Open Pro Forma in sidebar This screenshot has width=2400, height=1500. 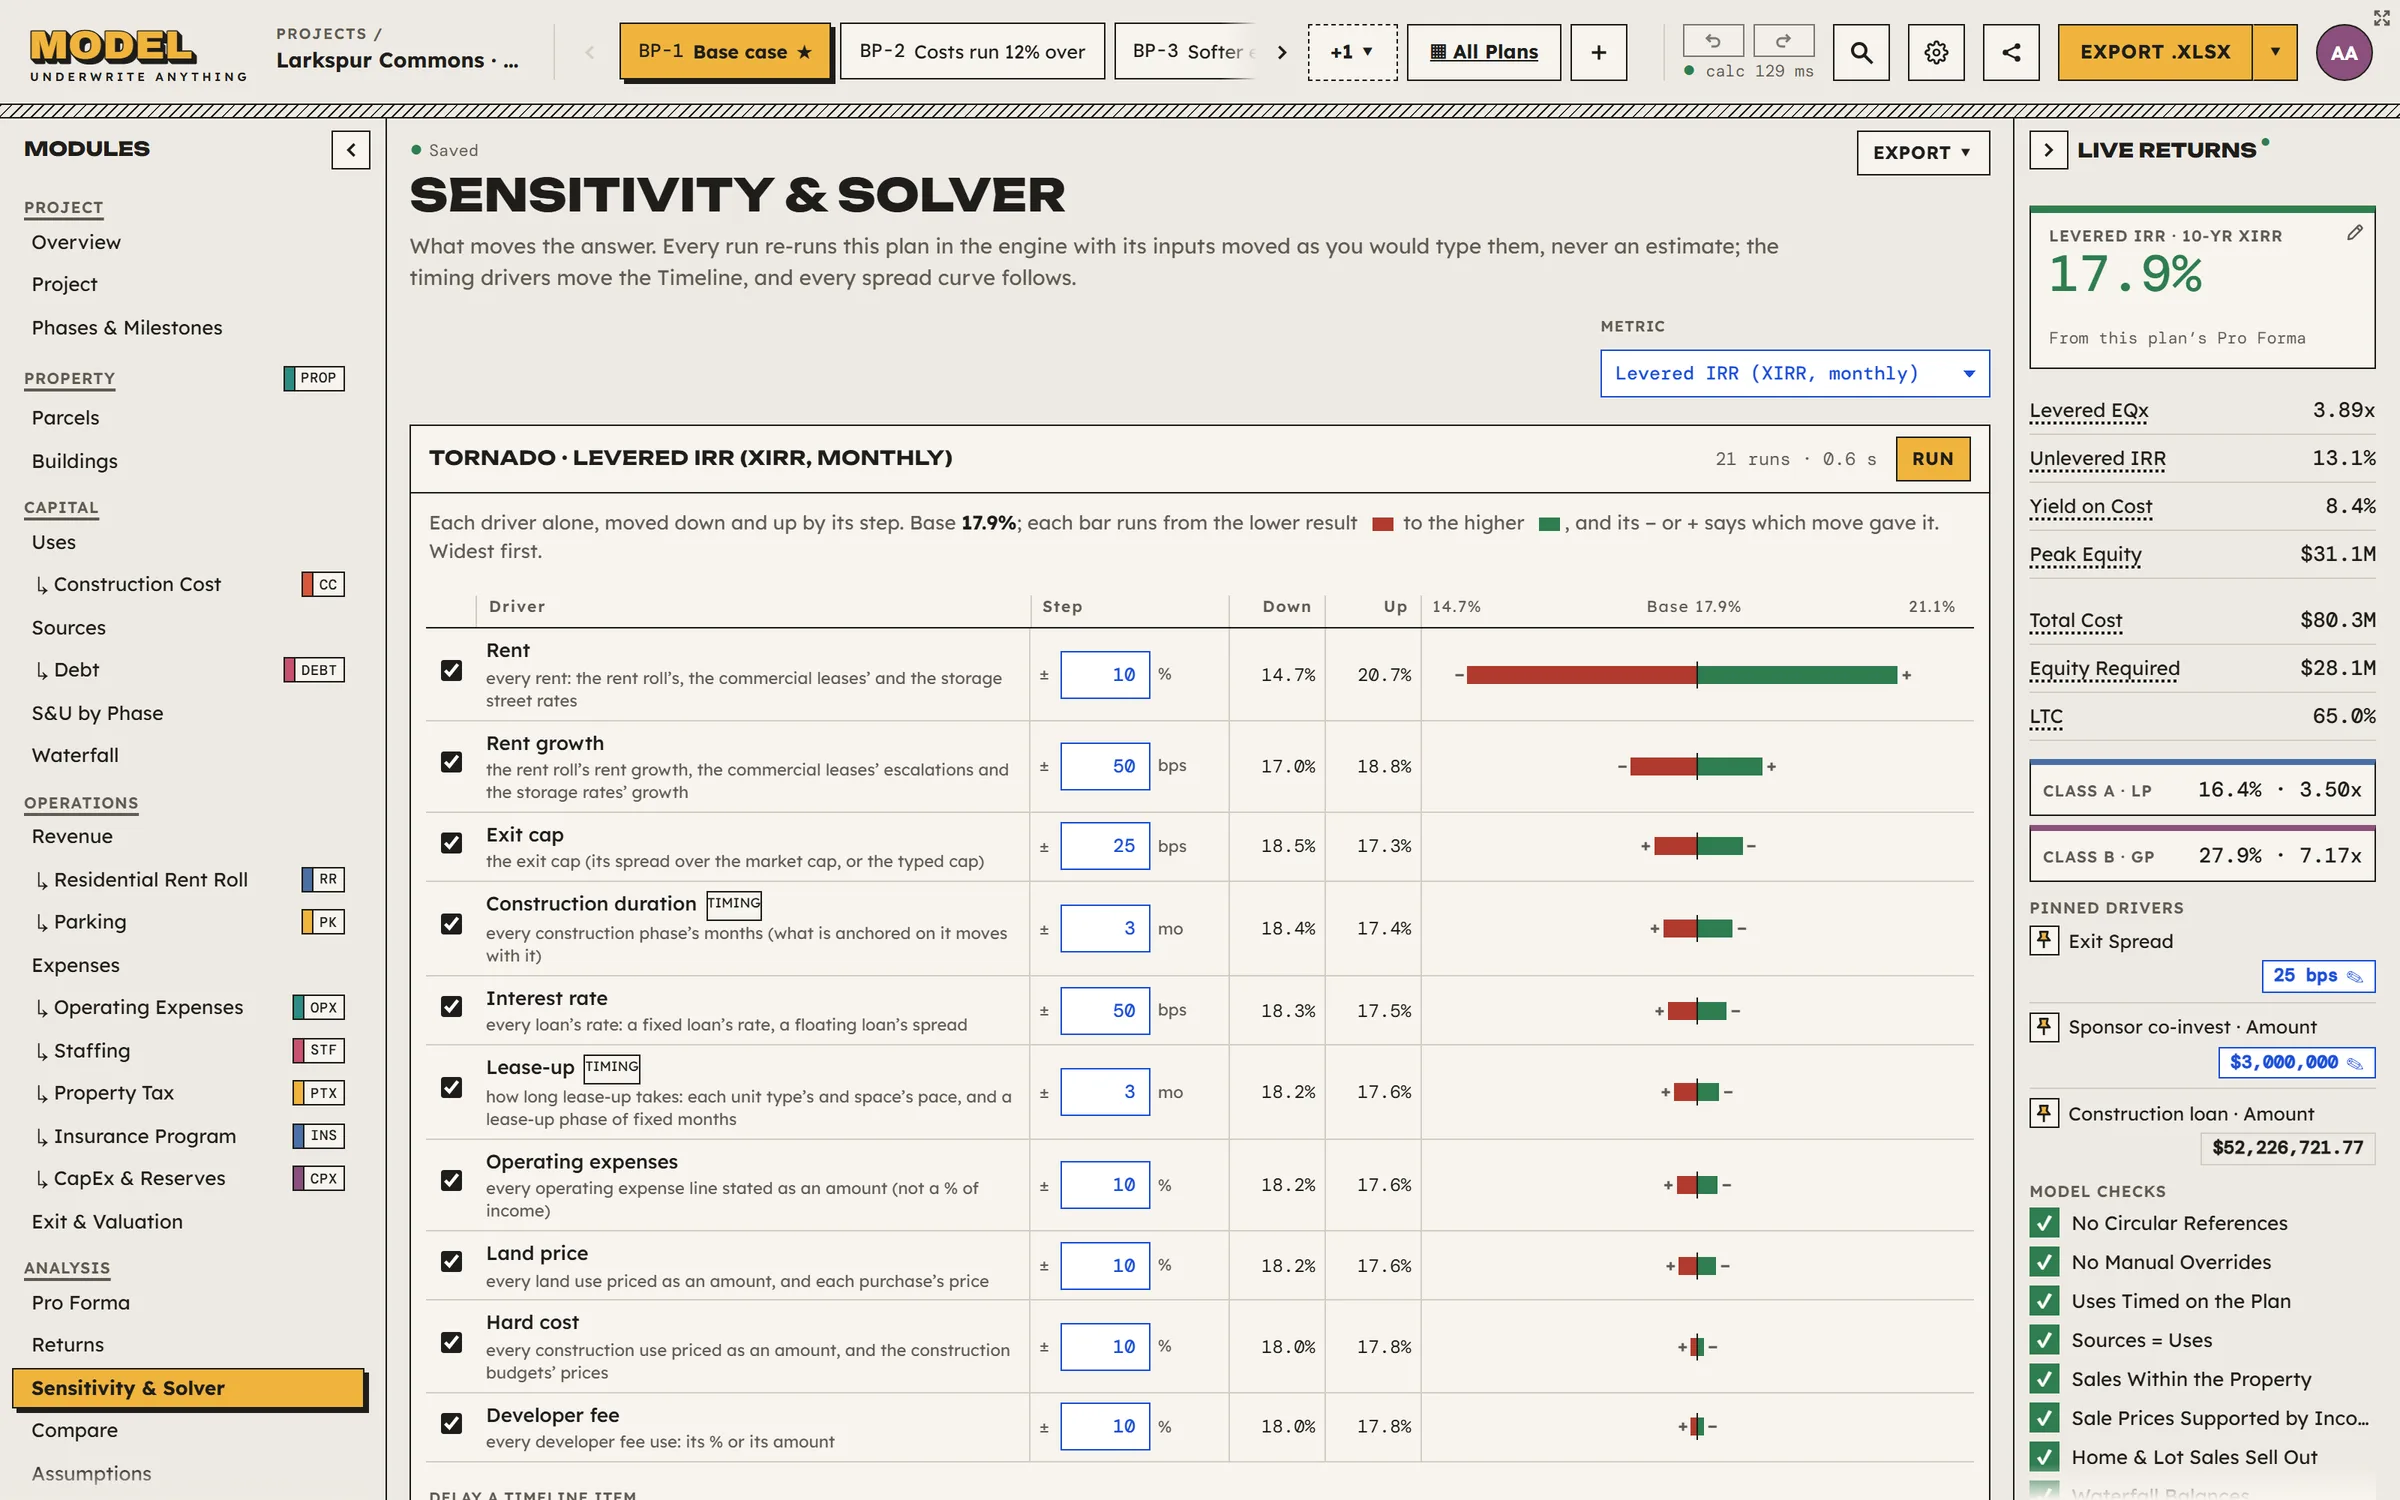click(x=81, y=1302)
